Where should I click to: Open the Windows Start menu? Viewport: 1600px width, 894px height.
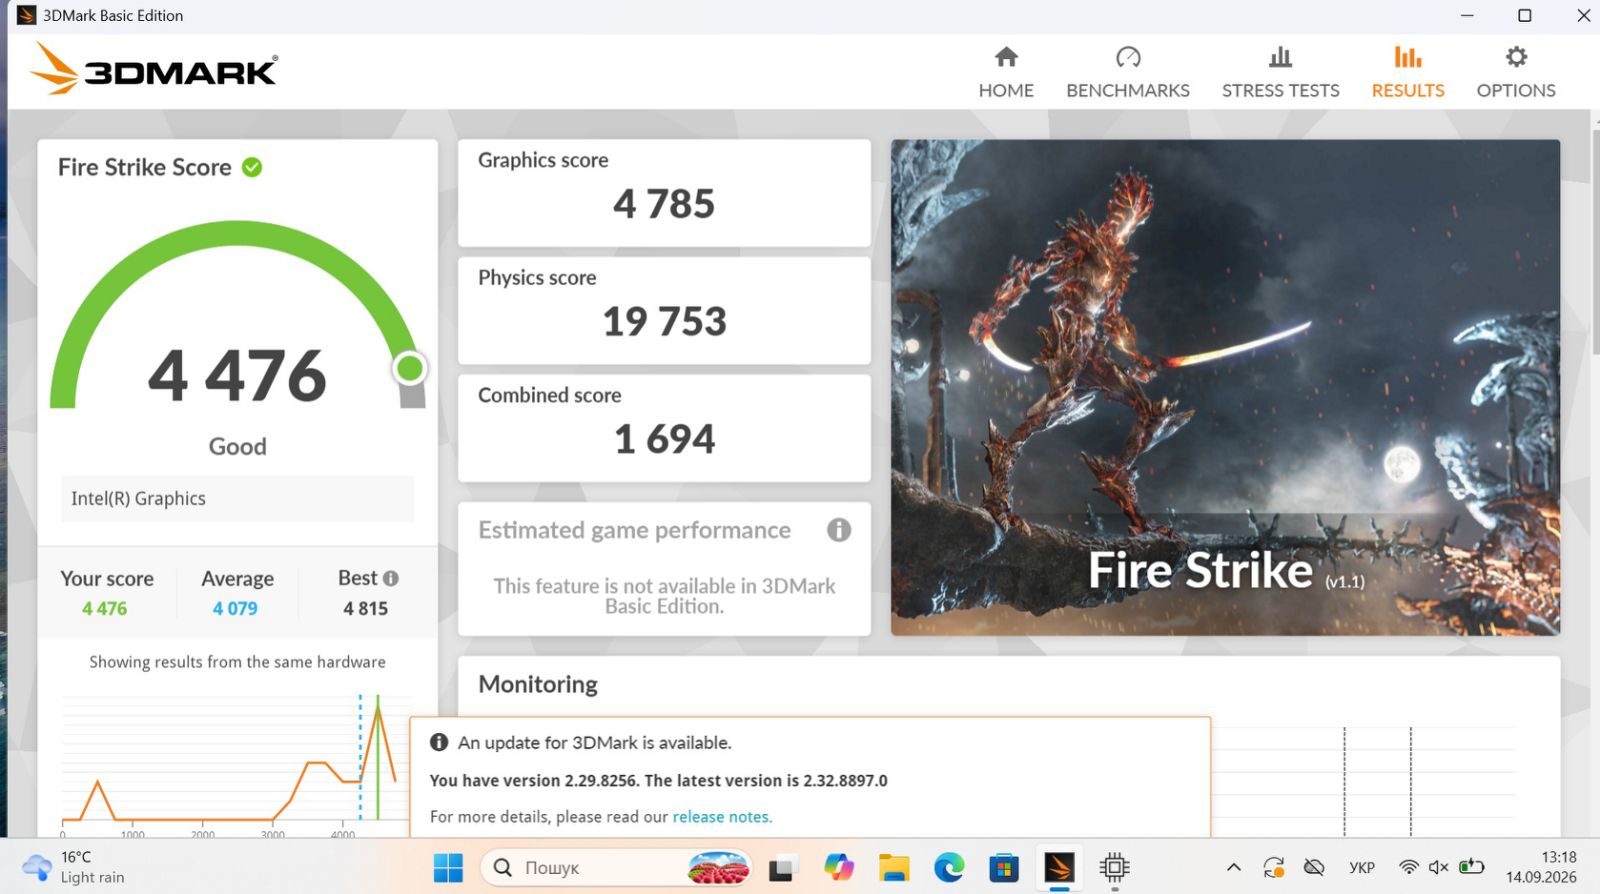coord(448,867)
